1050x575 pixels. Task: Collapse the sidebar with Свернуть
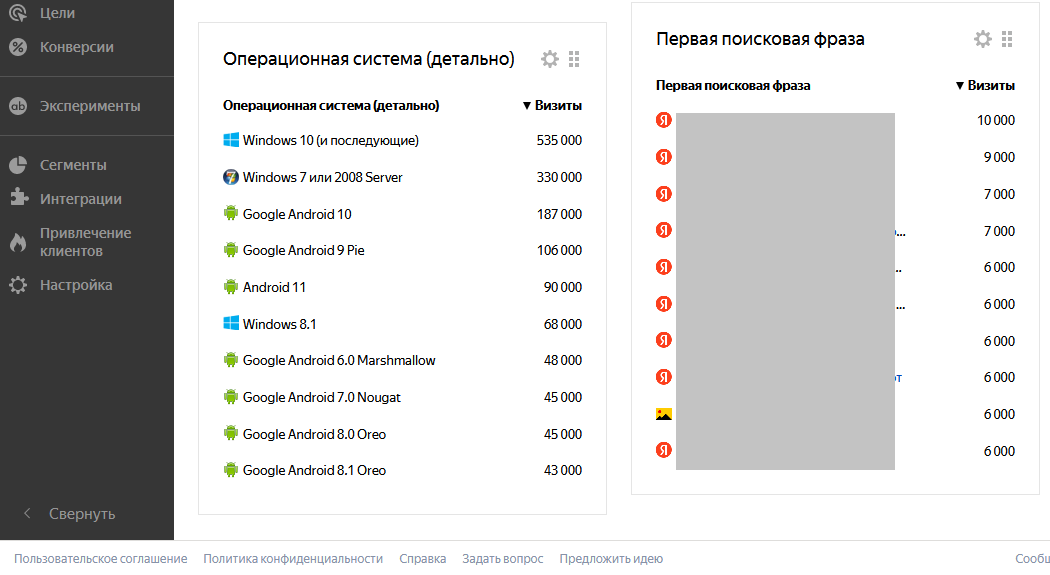coord(82,514)
